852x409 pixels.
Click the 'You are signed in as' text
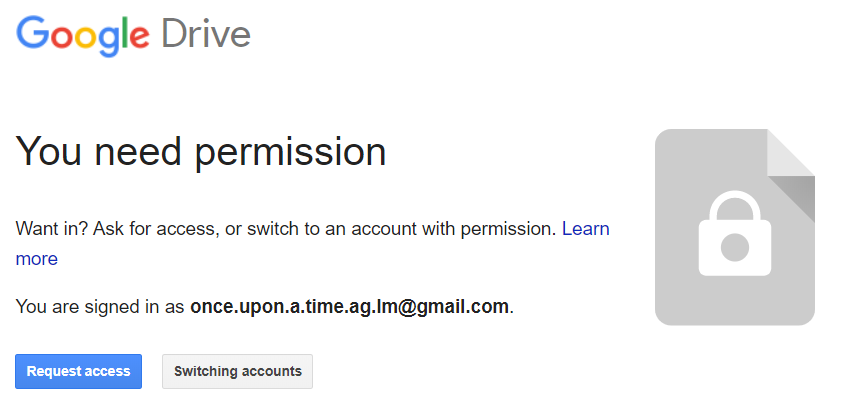click(101, 307)
